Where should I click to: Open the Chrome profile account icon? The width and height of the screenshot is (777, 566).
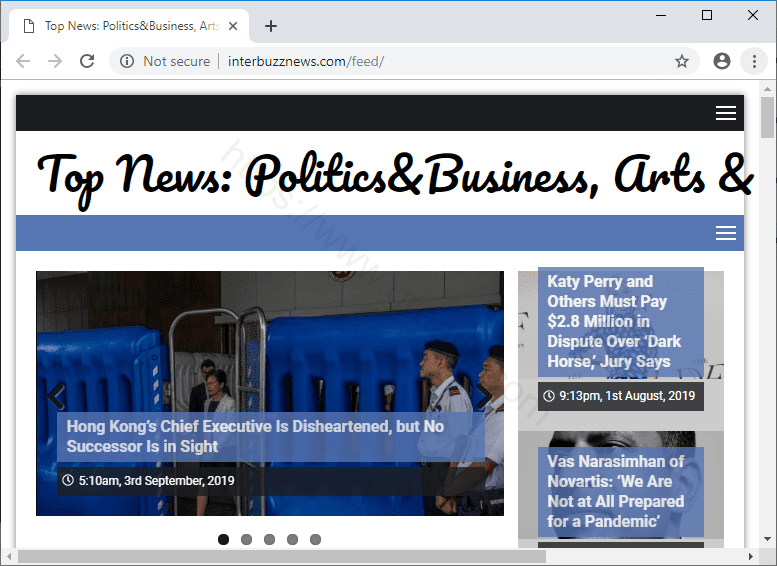tap(722, 61)
